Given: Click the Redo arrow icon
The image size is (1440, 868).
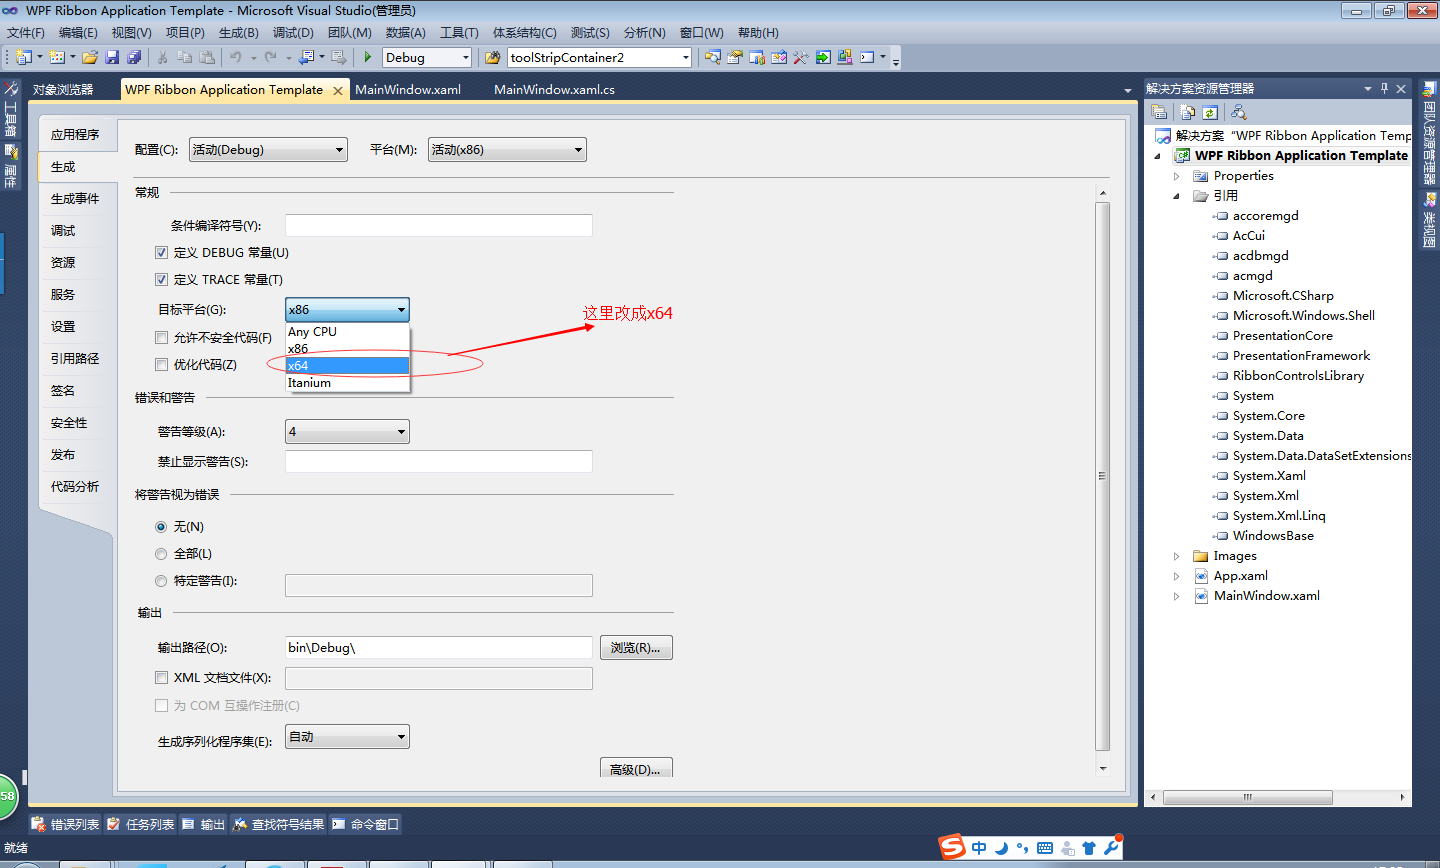Looking at the screenshot, I should [x=271, y=57].
